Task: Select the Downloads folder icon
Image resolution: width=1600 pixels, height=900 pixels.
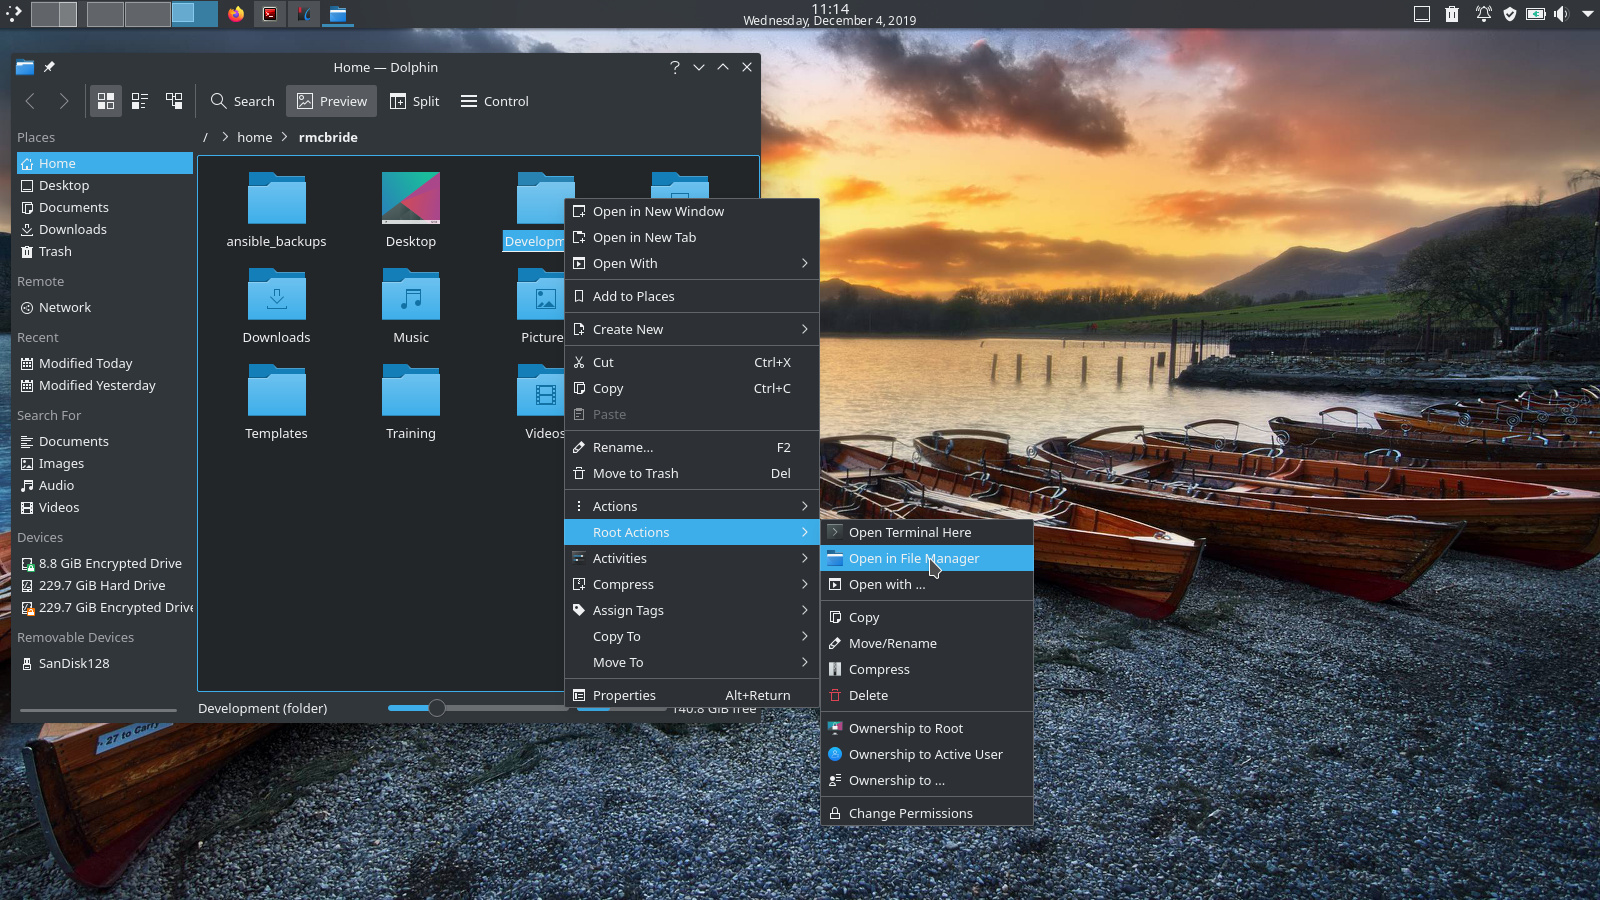Action: click(277, 294)
